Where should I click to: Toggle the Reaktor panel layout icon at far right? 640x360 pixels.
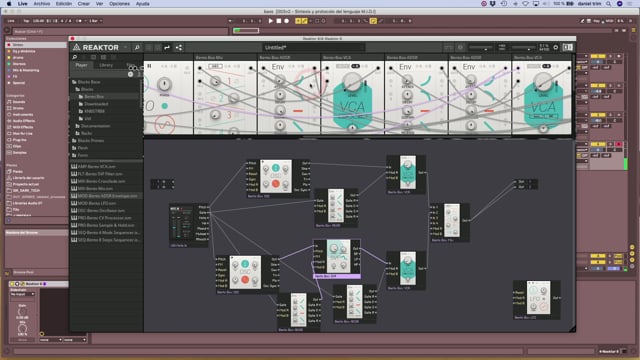click(x=567, y=47)
